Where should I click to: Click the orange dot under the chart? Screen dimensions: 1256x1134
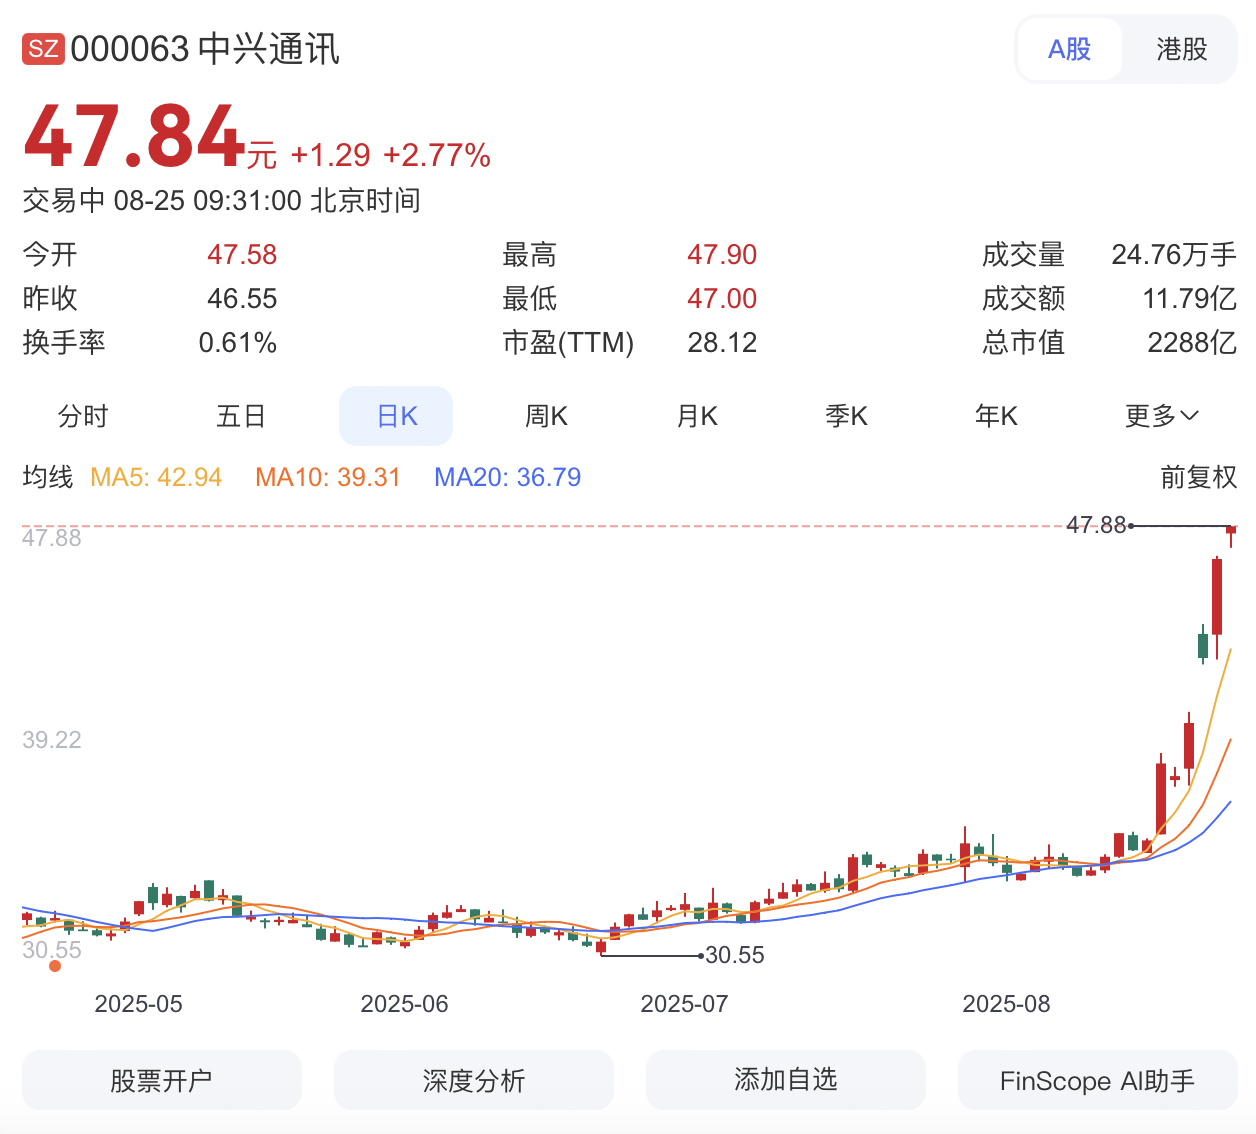click(x=55, y=965)
